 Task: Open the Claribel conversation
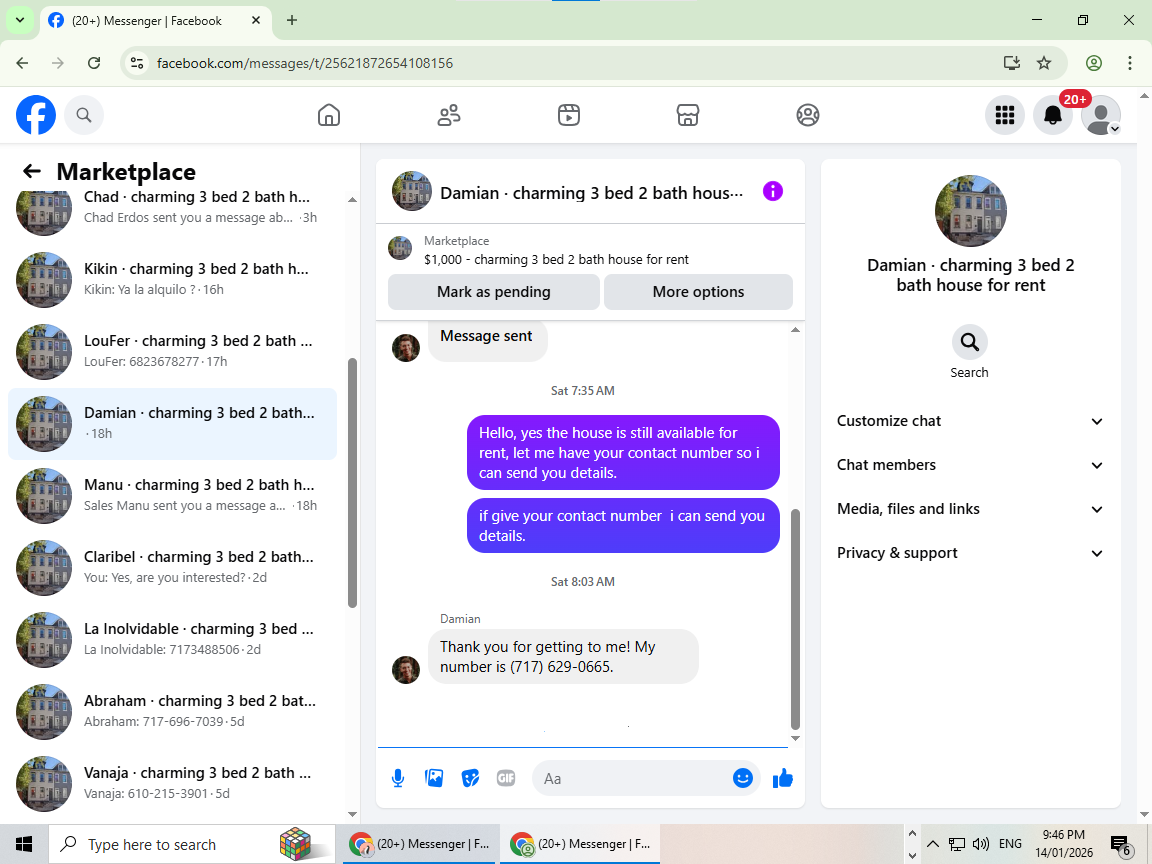[172, 568]
